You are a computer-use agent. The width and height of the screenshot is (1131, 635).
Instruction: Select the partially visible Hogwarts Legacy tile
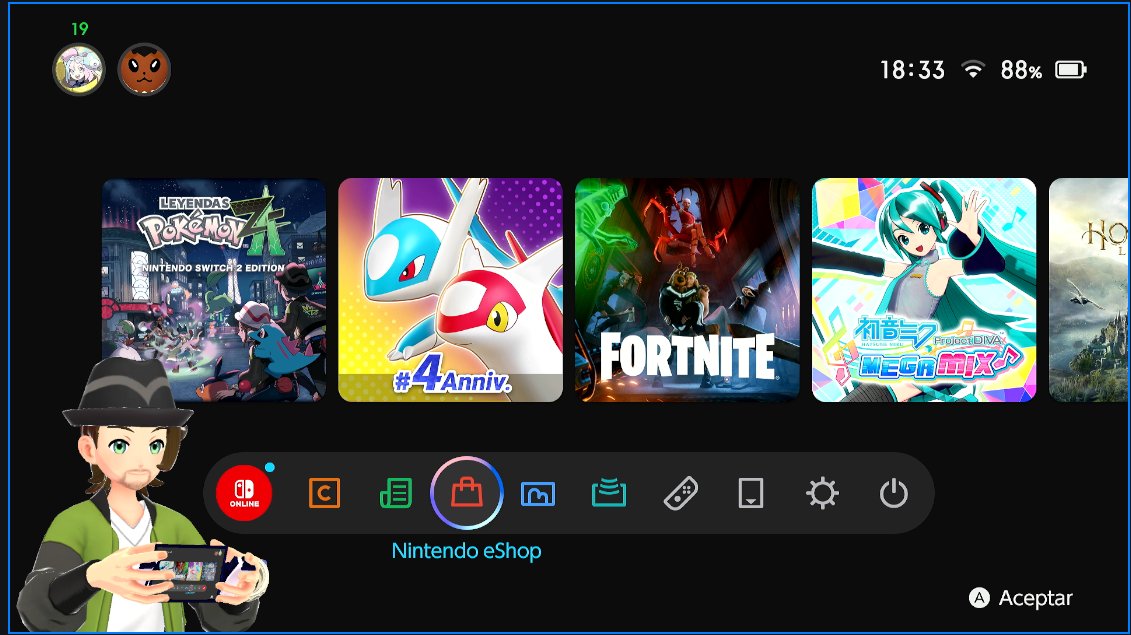tap(1089, 290)
